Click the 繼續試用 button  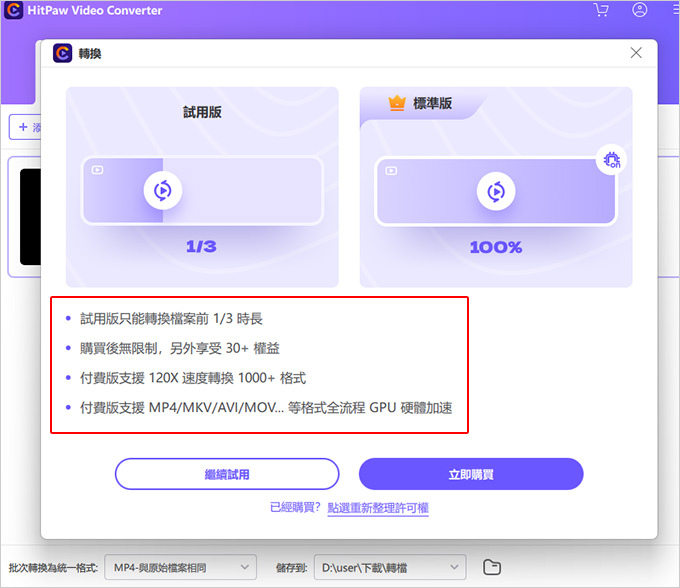227,474
